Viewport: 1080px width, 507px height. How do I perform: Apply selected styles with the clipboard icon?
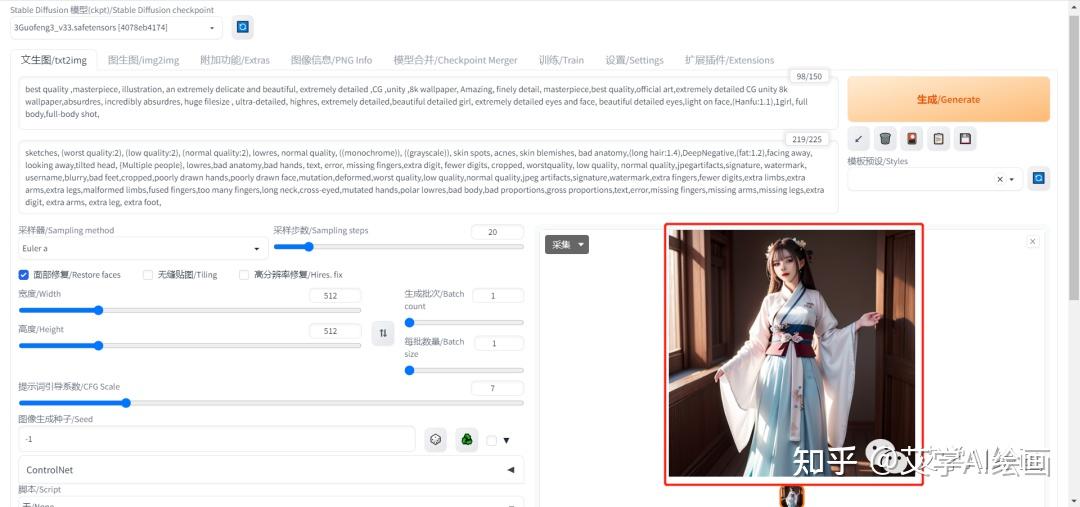click(x=938, y=138)
